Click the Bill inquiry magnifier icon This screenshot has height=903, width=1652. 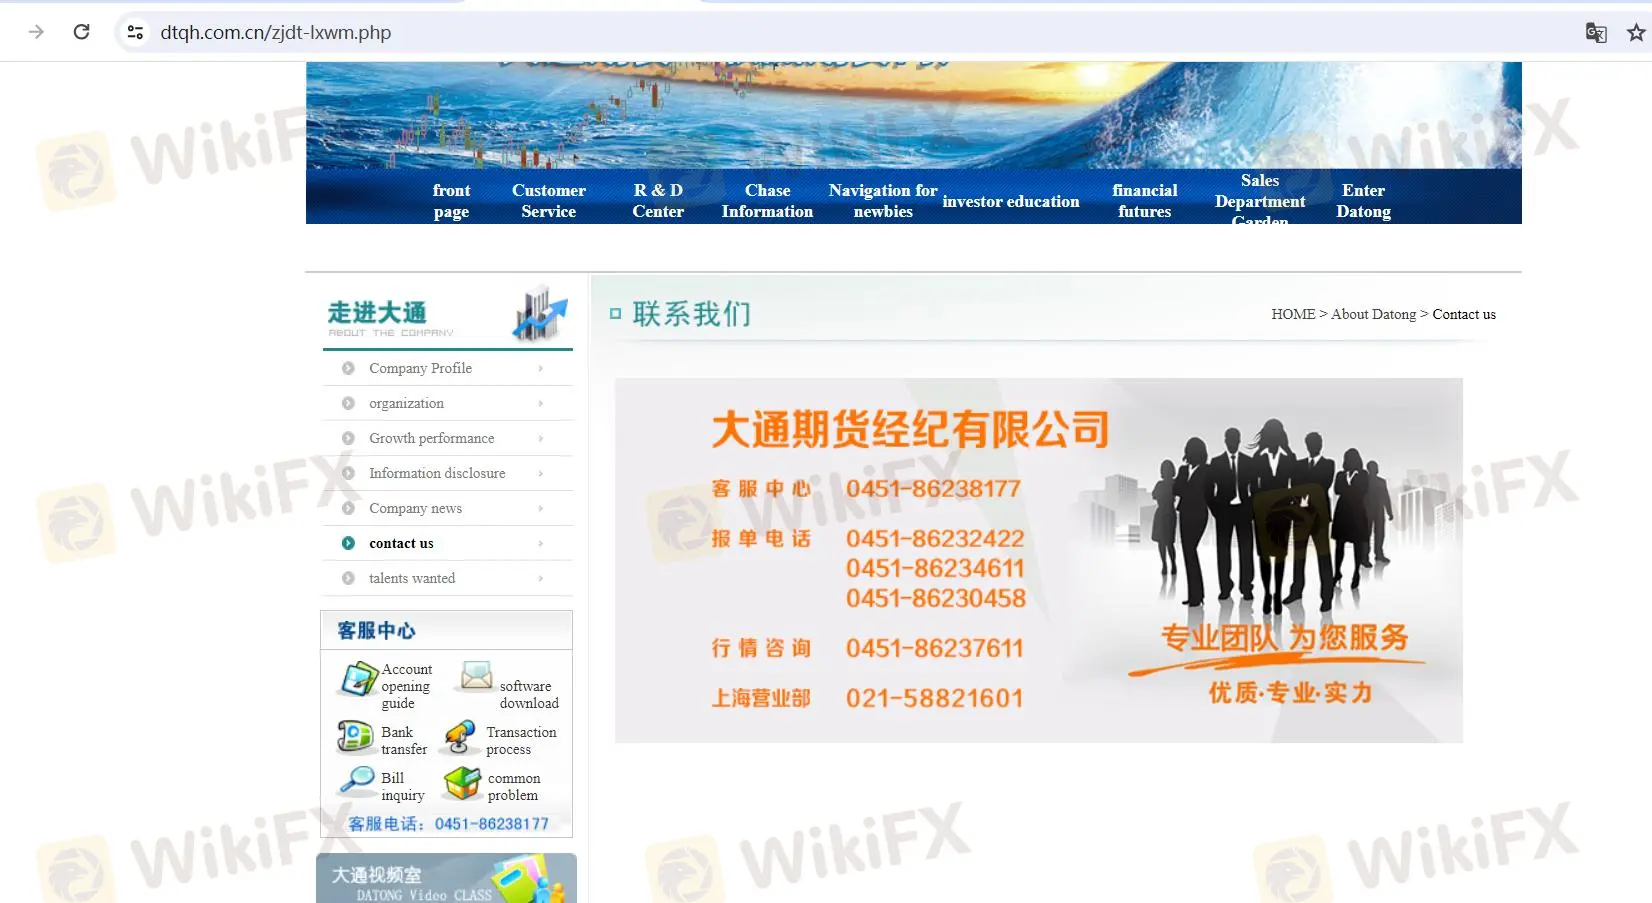pyautogui.click(x=357, y=780)
